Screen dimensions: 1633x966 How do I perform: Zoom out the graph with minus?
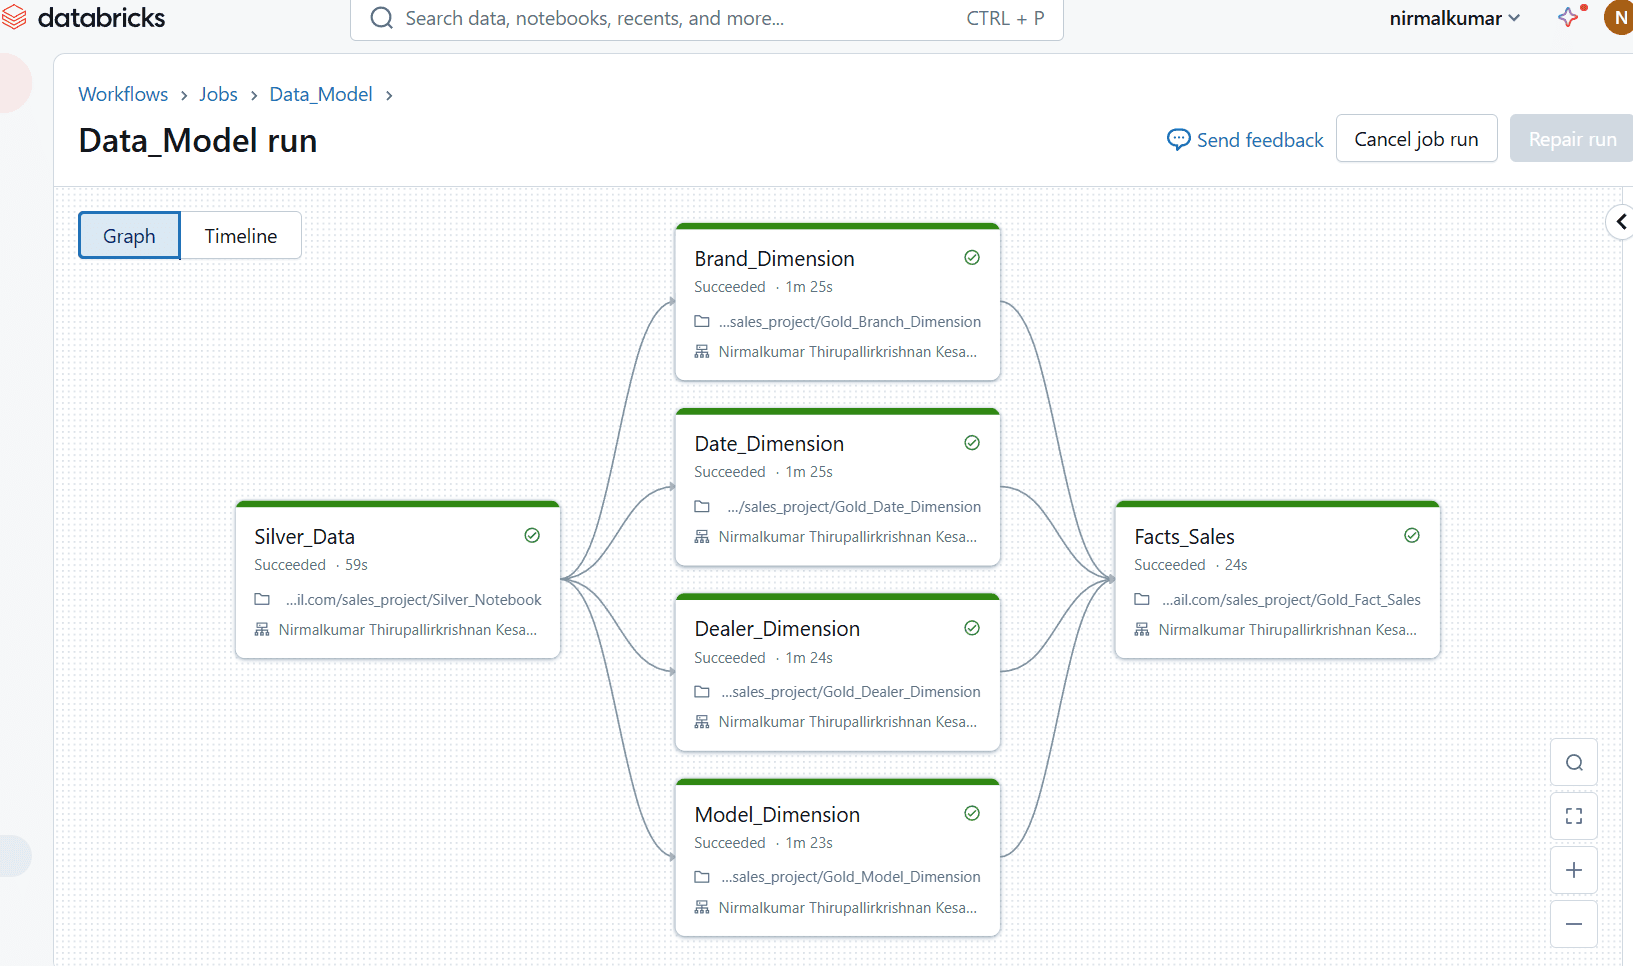click(x=1574, y=924)
